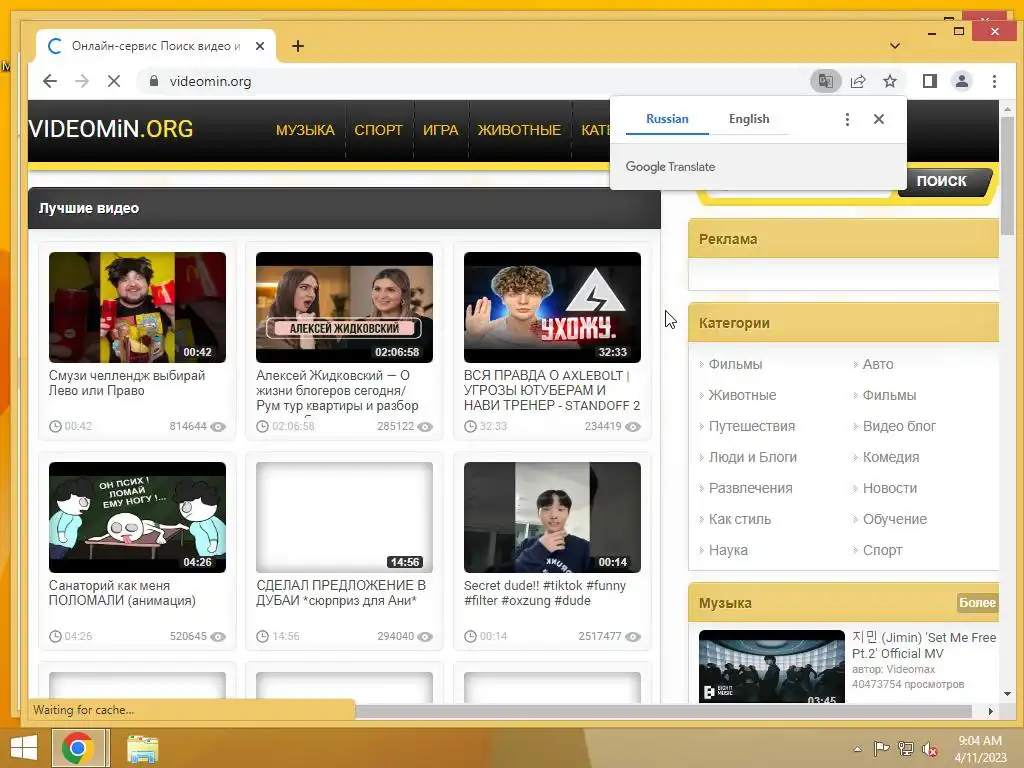Select English tab in translate popup
The image size is (1024, 768).
pyautogui.click(x=749, y=119)
